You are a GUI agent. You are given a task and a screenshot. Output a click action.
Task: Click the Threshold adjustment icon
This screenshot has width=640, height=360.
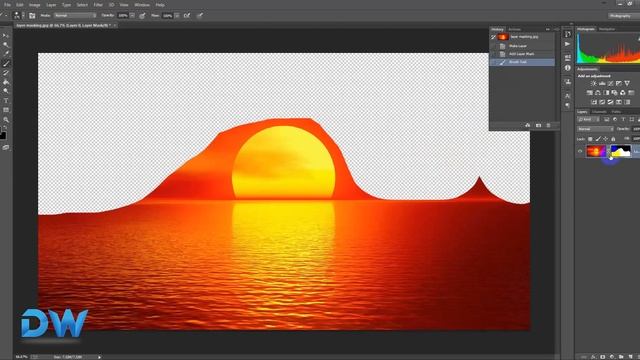point(610,102)
